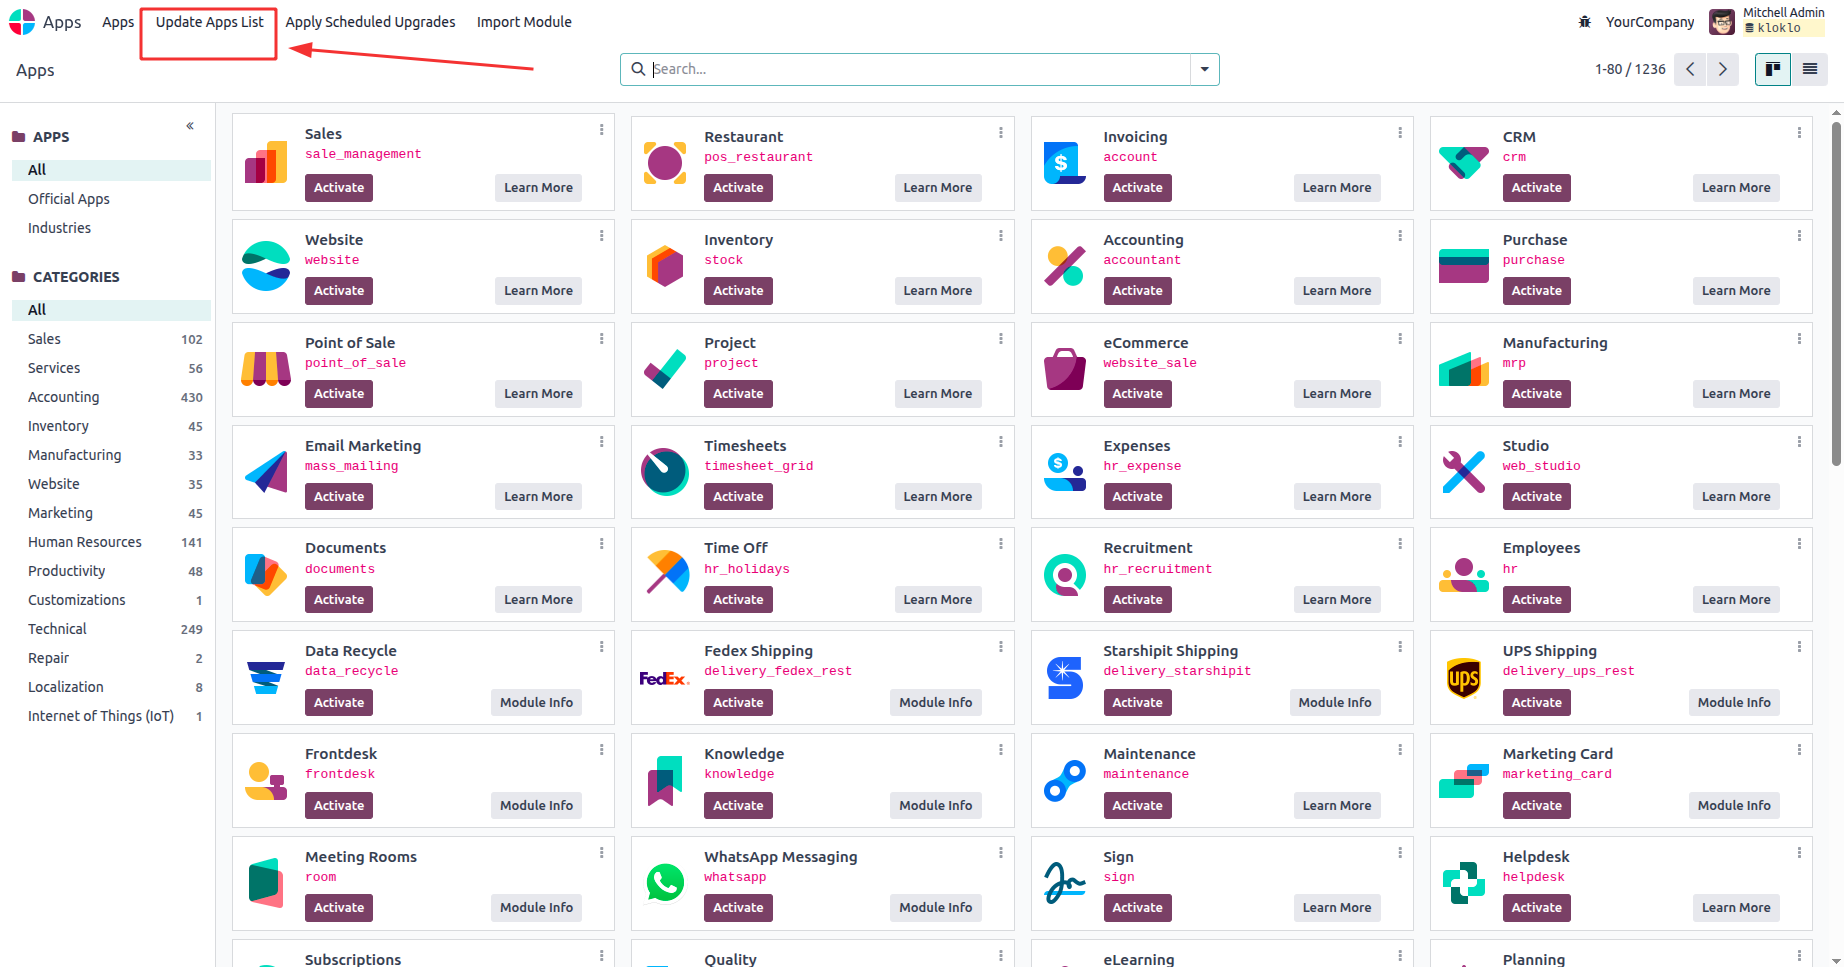1844x967 pixels.
Task: Open kebab menu on CRM card
Action: (1799, 133)
